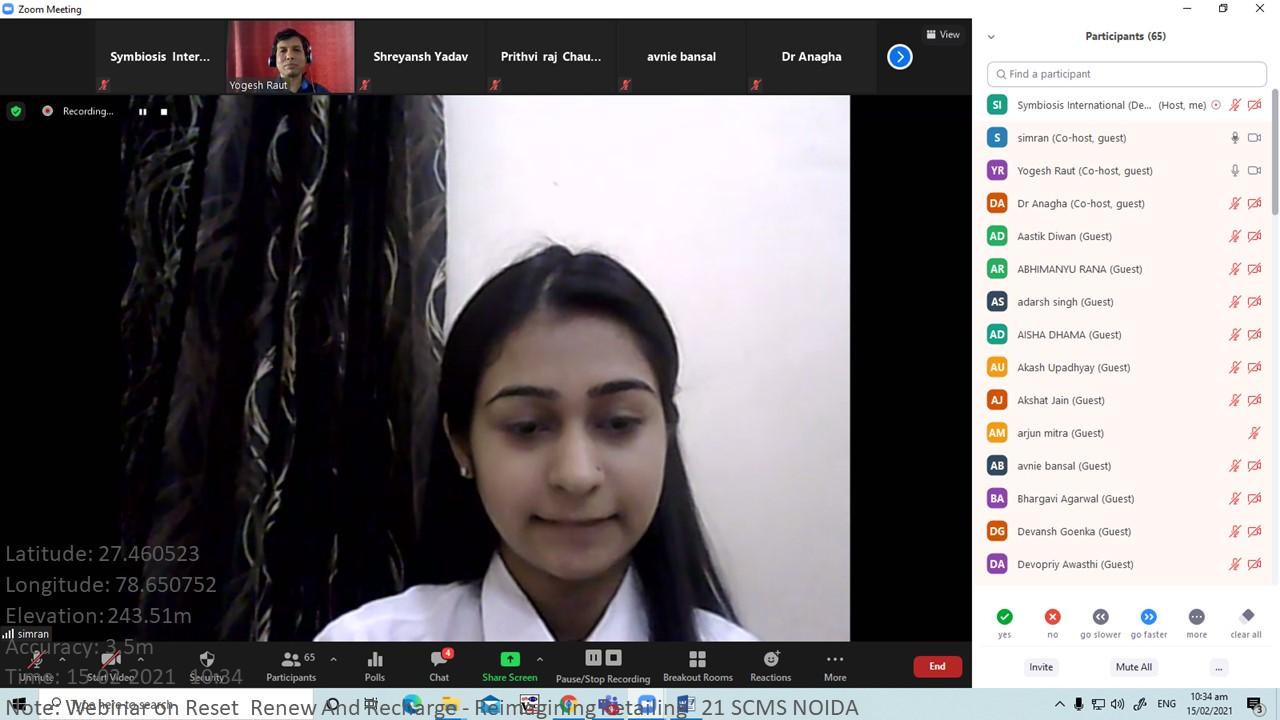The height and width of the screenshot is (720, 1280).
Task: Open Breakout Rooms
Action: tap(698, 665)
